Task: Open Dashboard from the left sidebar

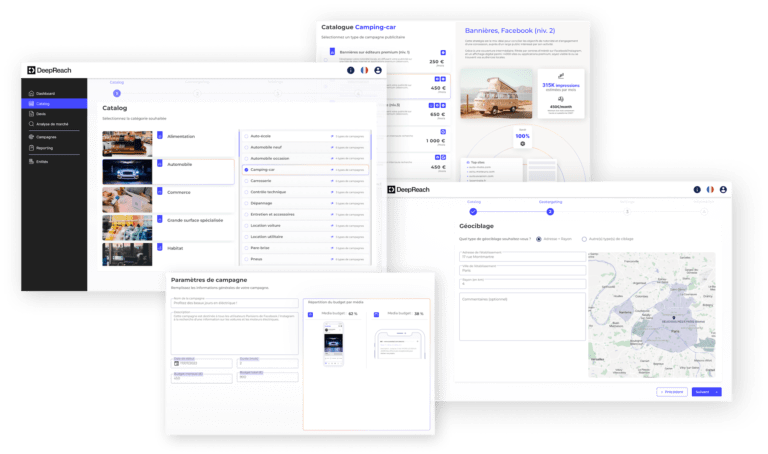Action: (x=46, y=92)
